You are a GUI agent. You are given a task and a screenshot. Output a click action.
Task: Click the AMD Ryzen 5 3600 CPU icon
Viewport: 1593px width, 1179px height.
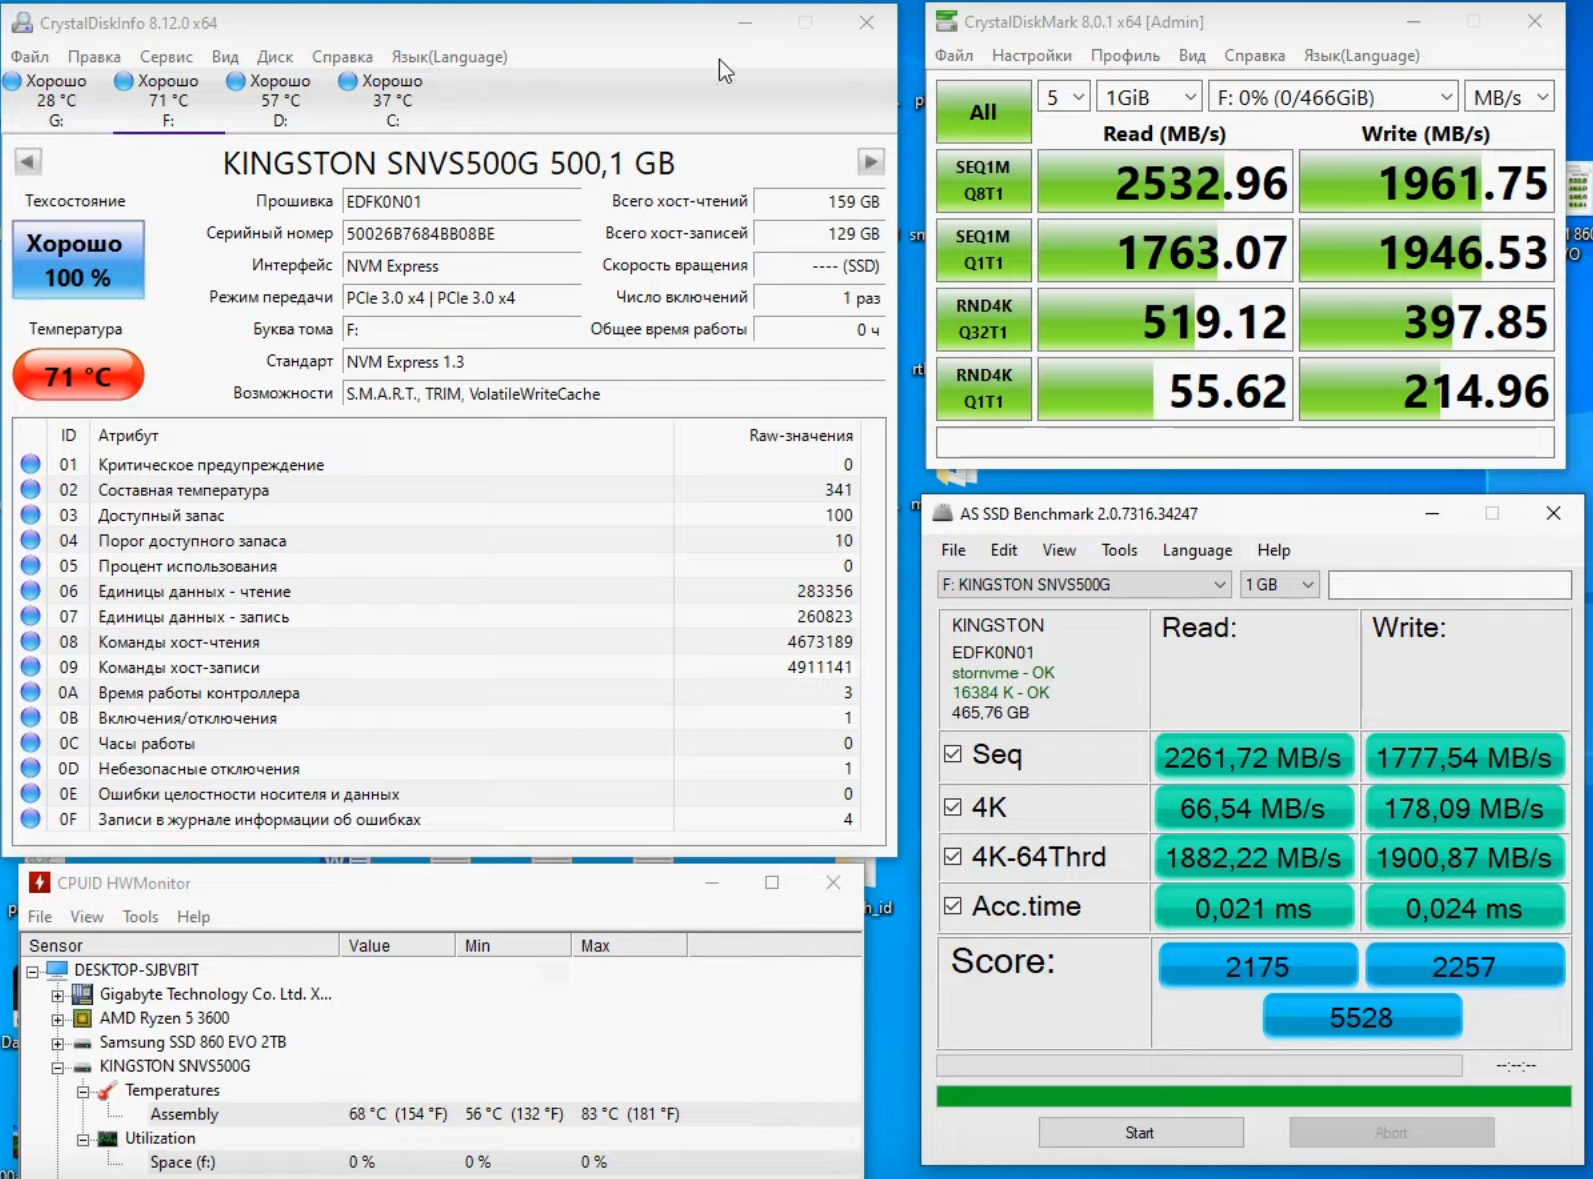(x=83, y=1018)
